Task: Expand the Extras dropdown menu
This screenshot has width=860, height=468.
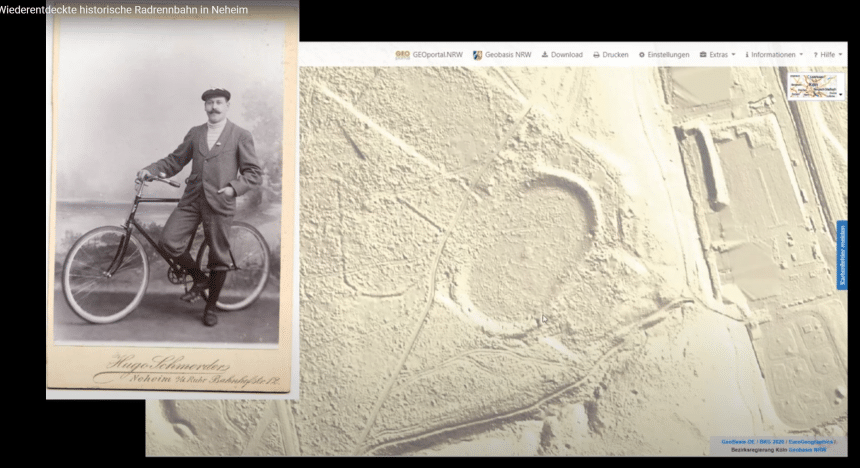Action: click(717, 55)
